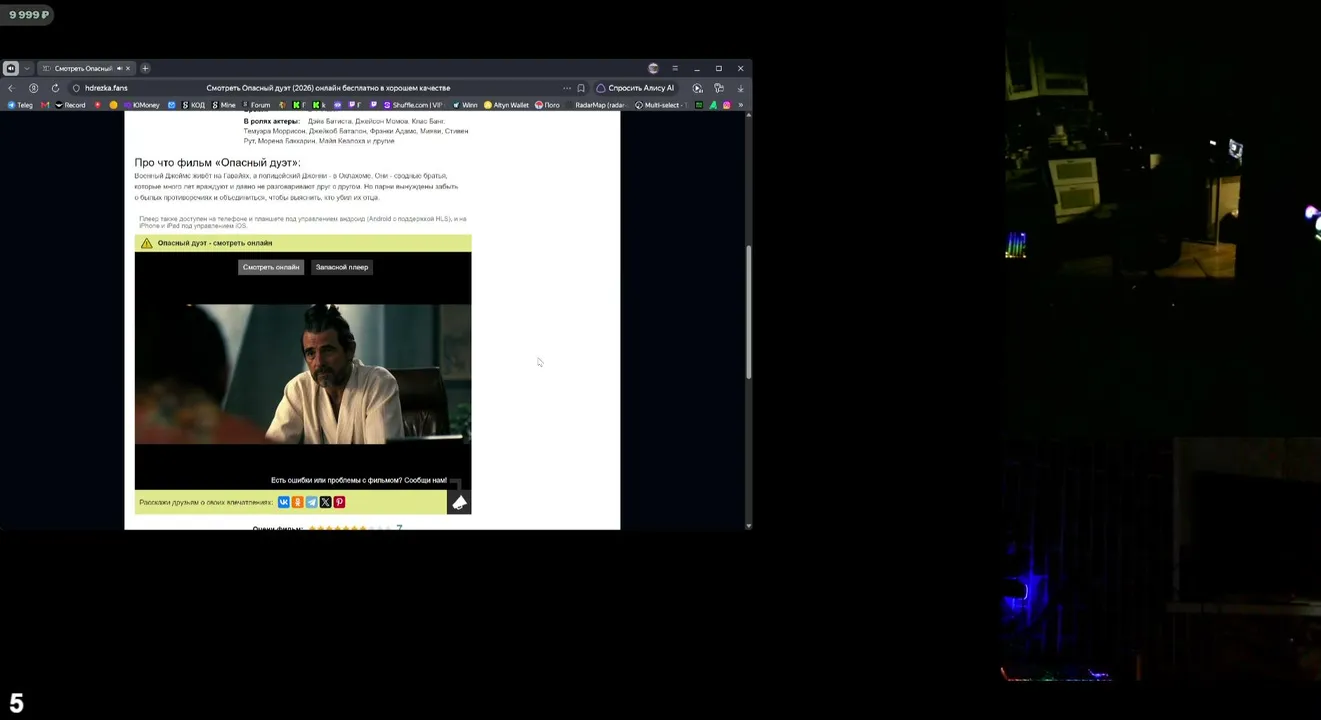Viewport: 1321px width, 720px height.
Task: Click 'Спросить Алису AI' button
Action: click(635, 88)
